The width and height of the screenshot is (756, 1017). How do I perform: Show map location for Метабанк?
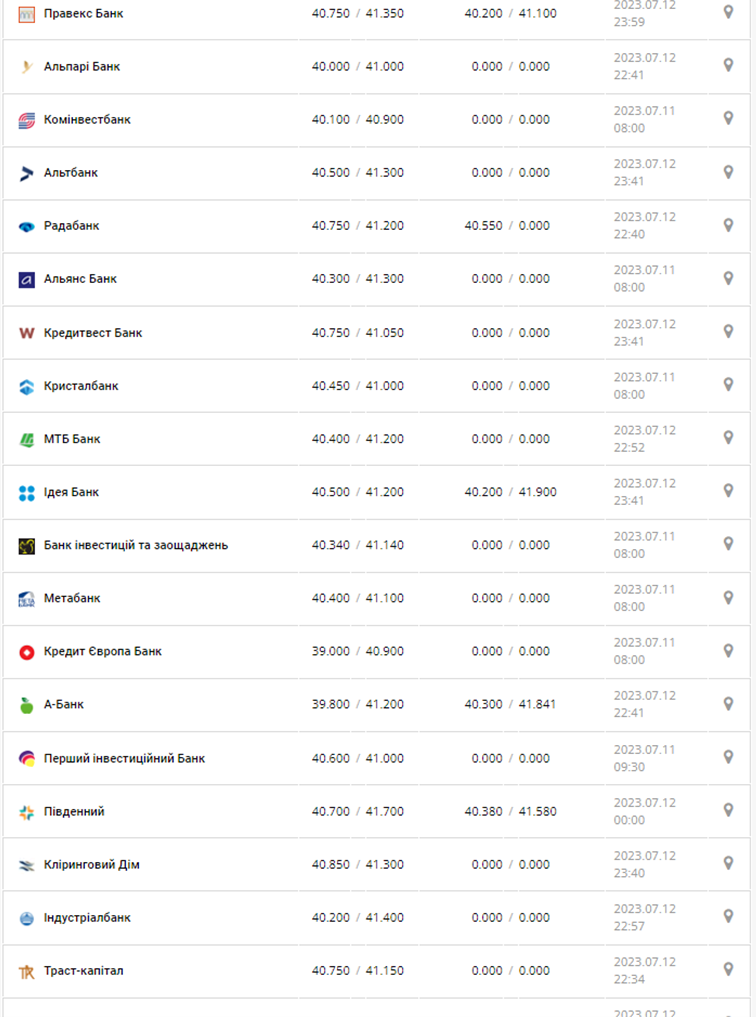click(728, 597)
